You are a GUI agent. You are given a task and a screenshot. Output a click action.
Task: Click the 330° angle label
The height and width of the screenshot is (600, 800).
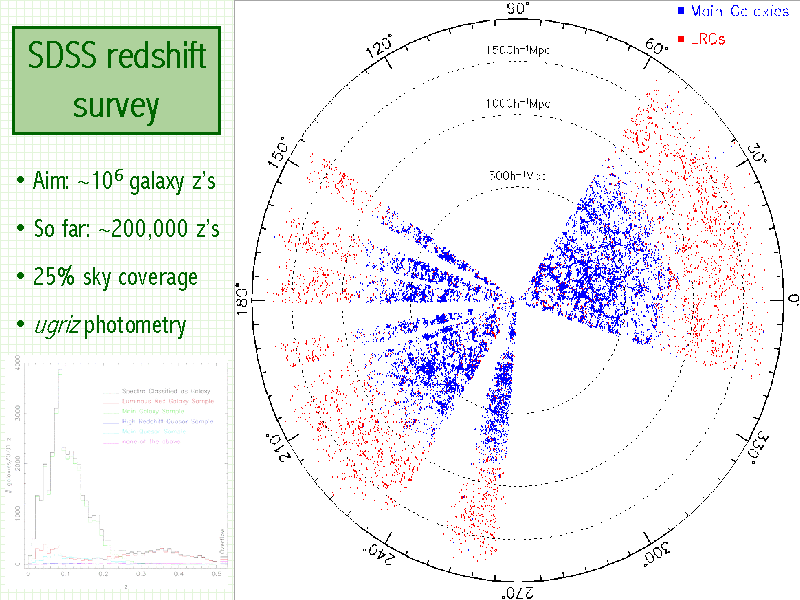click(x=758, y=447)
